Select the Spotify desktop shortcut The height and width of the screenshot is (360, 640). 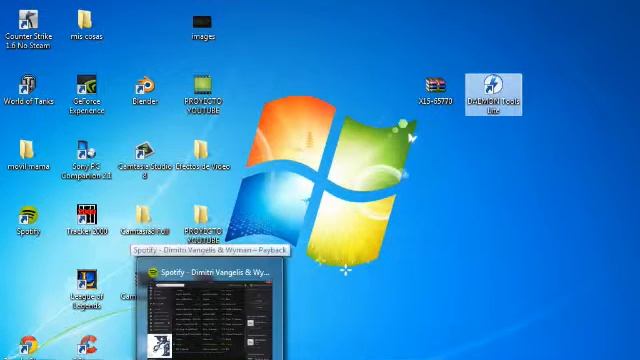[x=28, y=221]
